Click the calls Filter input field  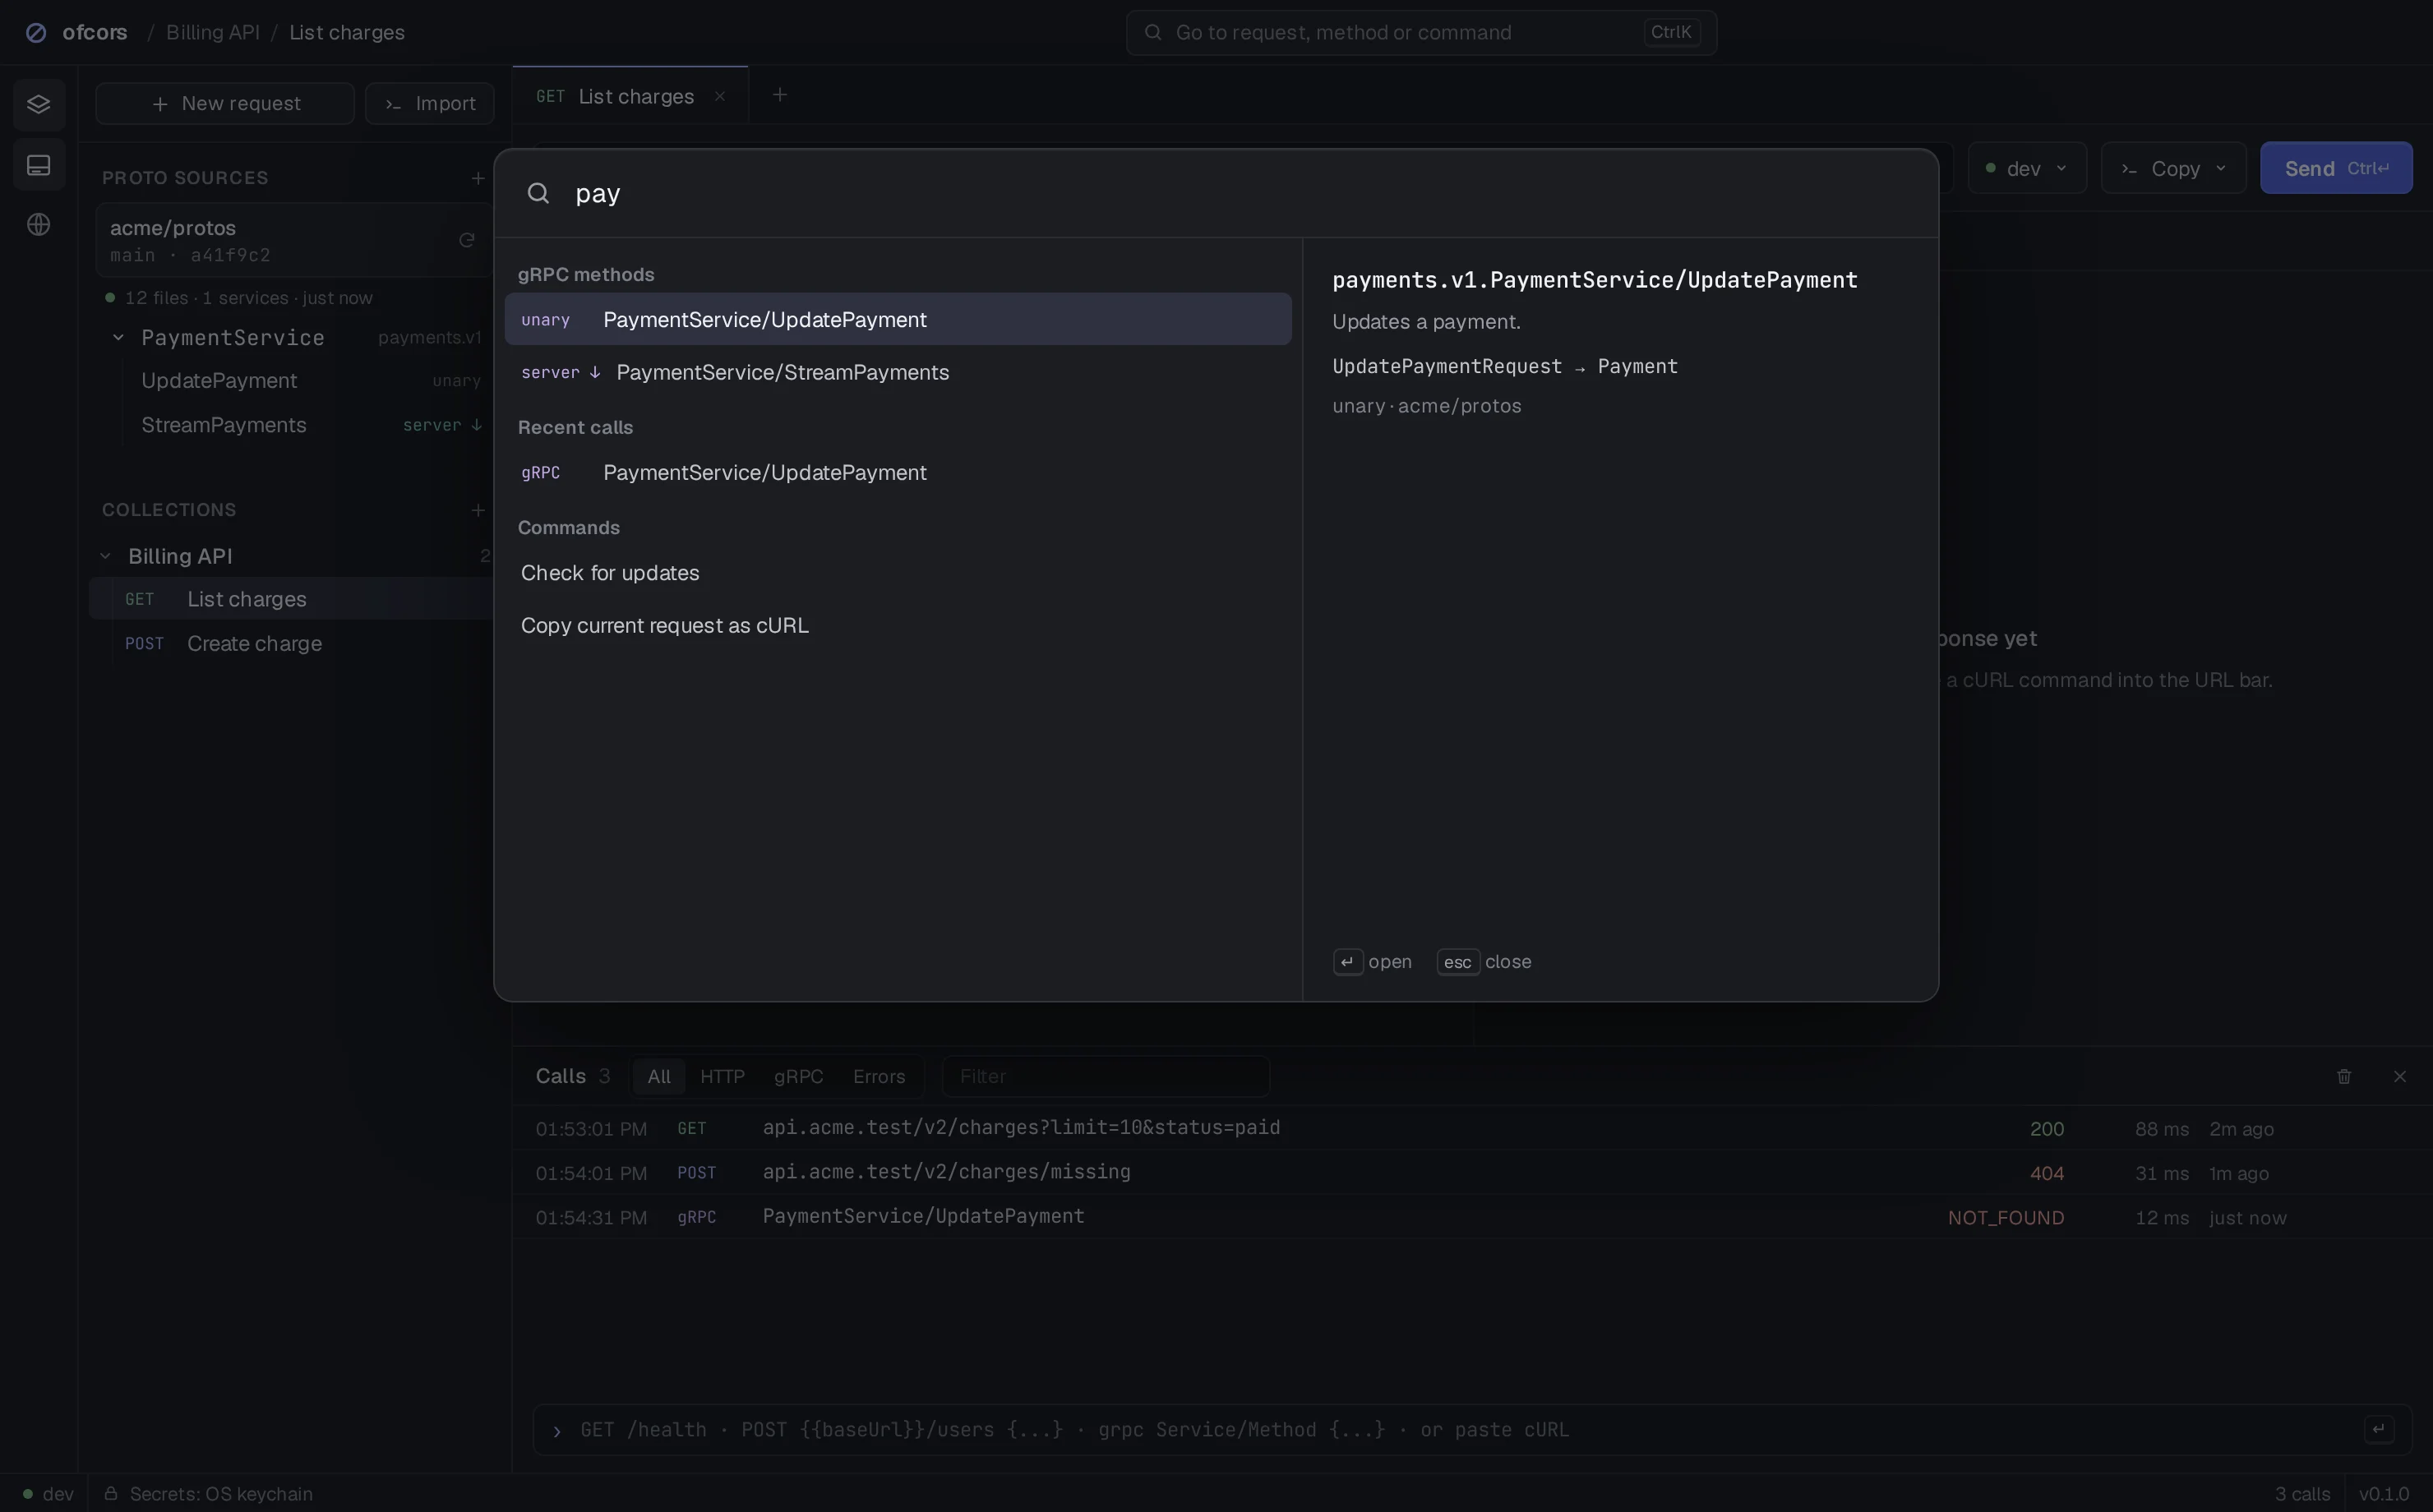click(x=1106, y=1076)
